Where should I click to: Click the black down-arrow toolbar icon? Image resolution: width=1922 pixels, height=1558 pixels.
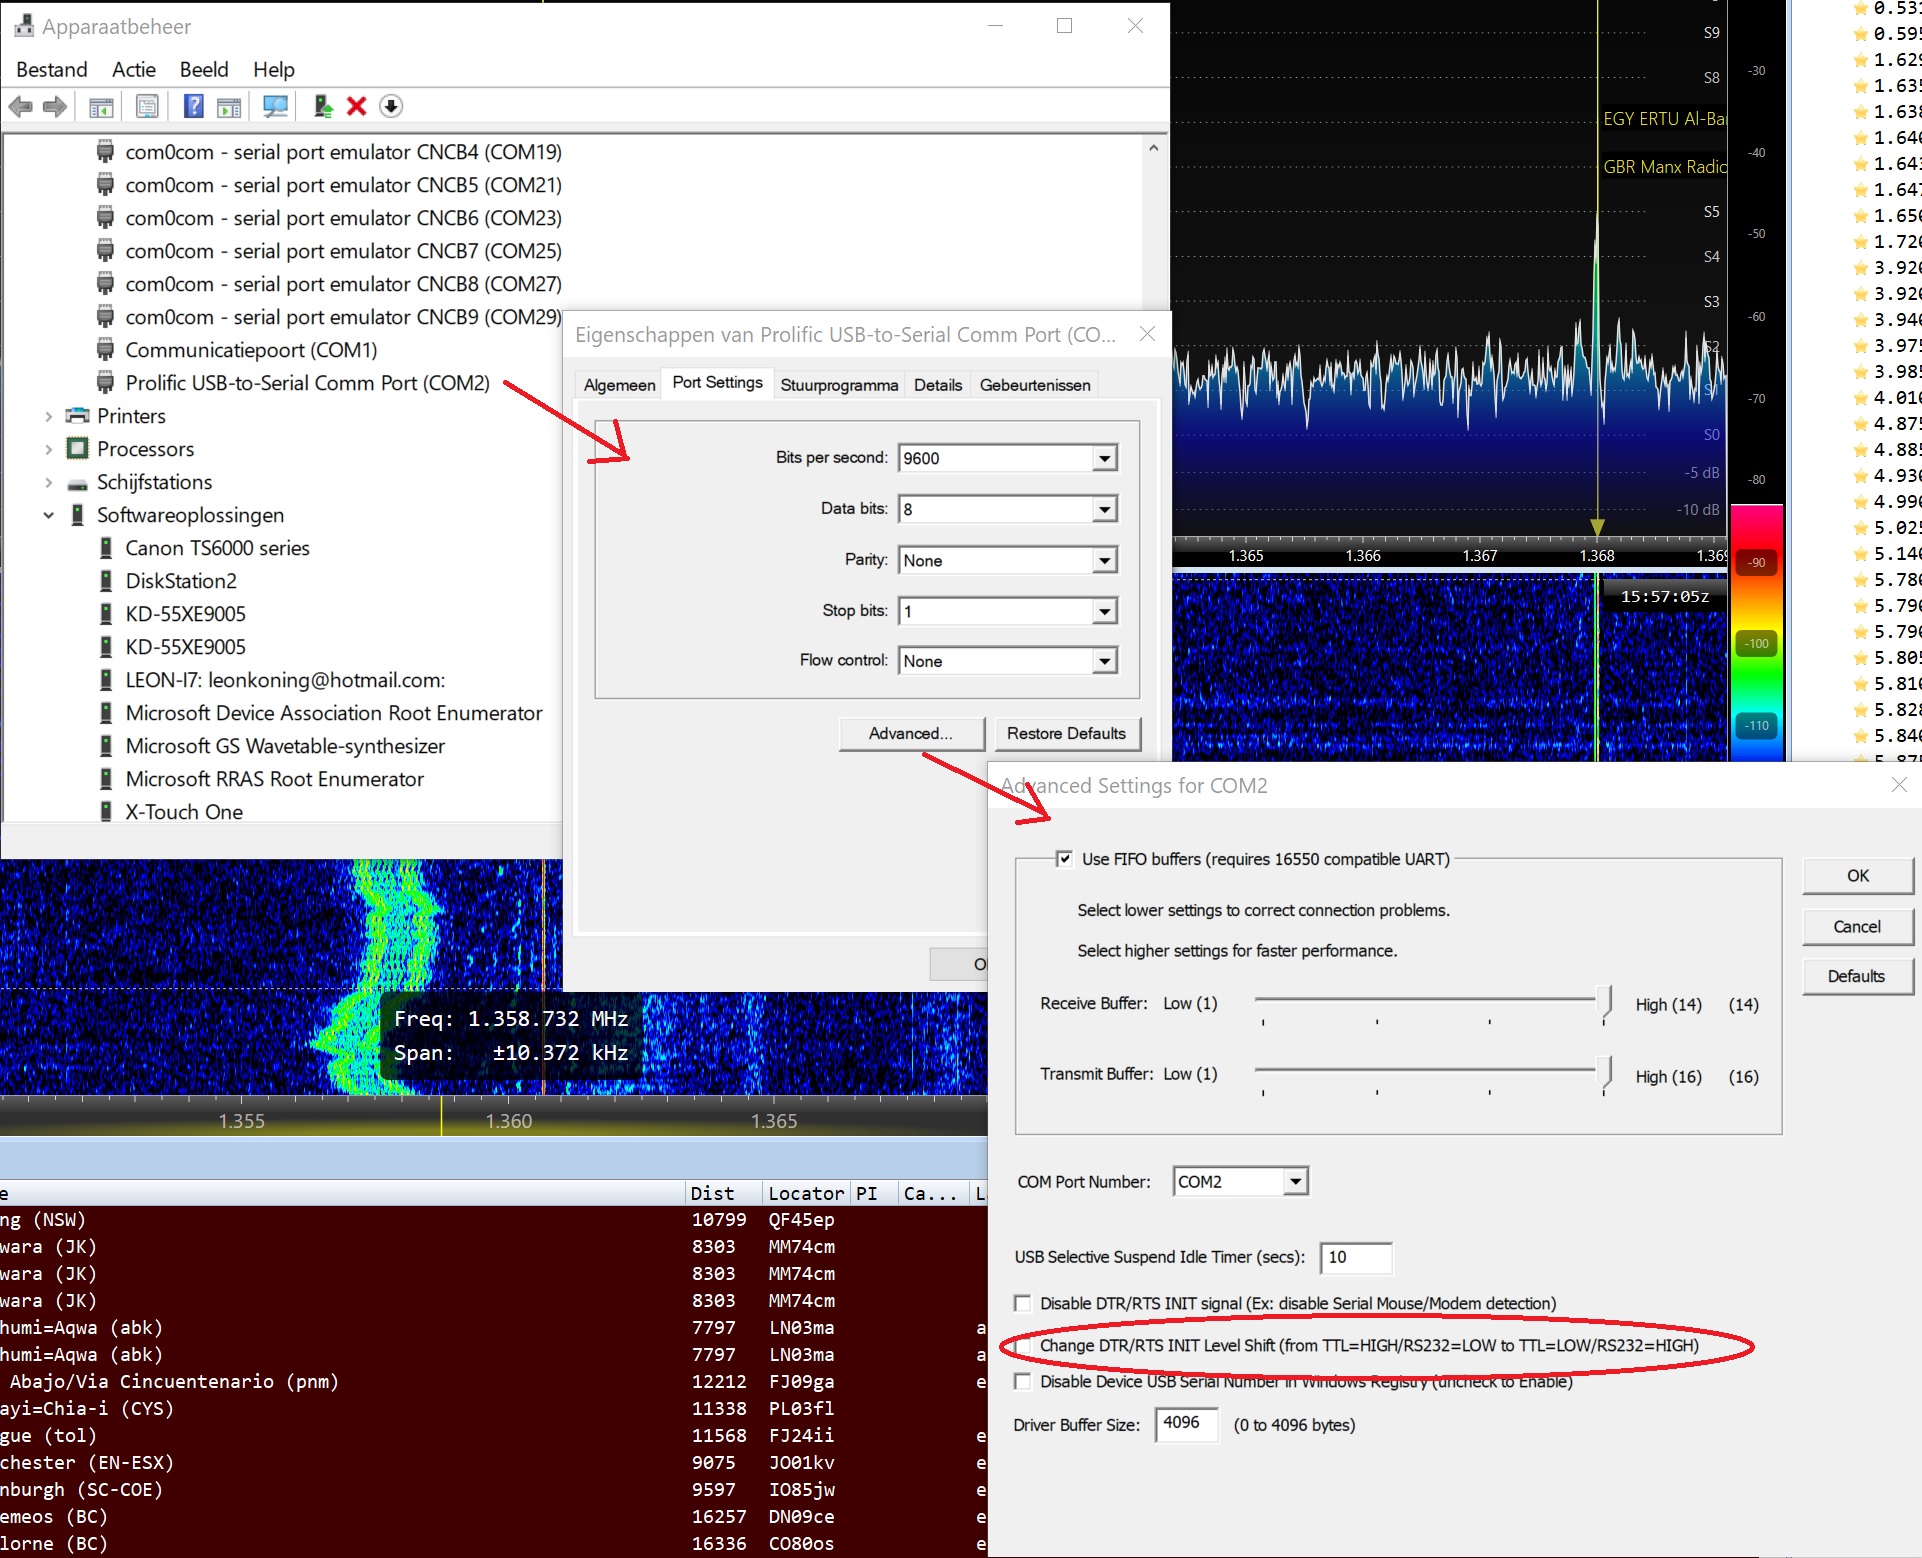pyautogui.click(x=391, y=106)
